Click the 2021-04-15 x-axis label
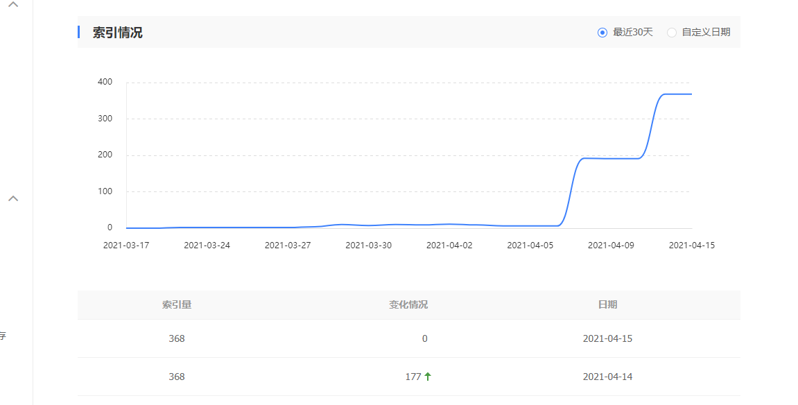The image size is (798, 405). coord(691,244)
